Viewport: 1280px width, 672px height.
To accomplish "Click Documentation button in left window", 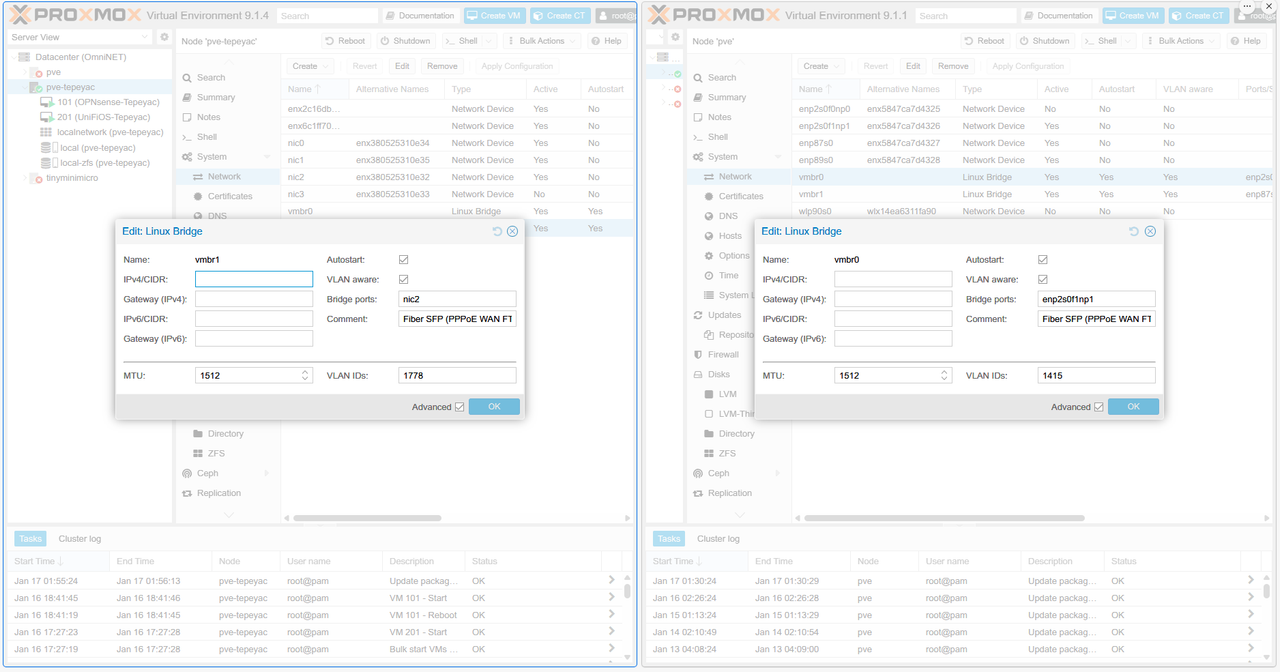I will (420, 16).
